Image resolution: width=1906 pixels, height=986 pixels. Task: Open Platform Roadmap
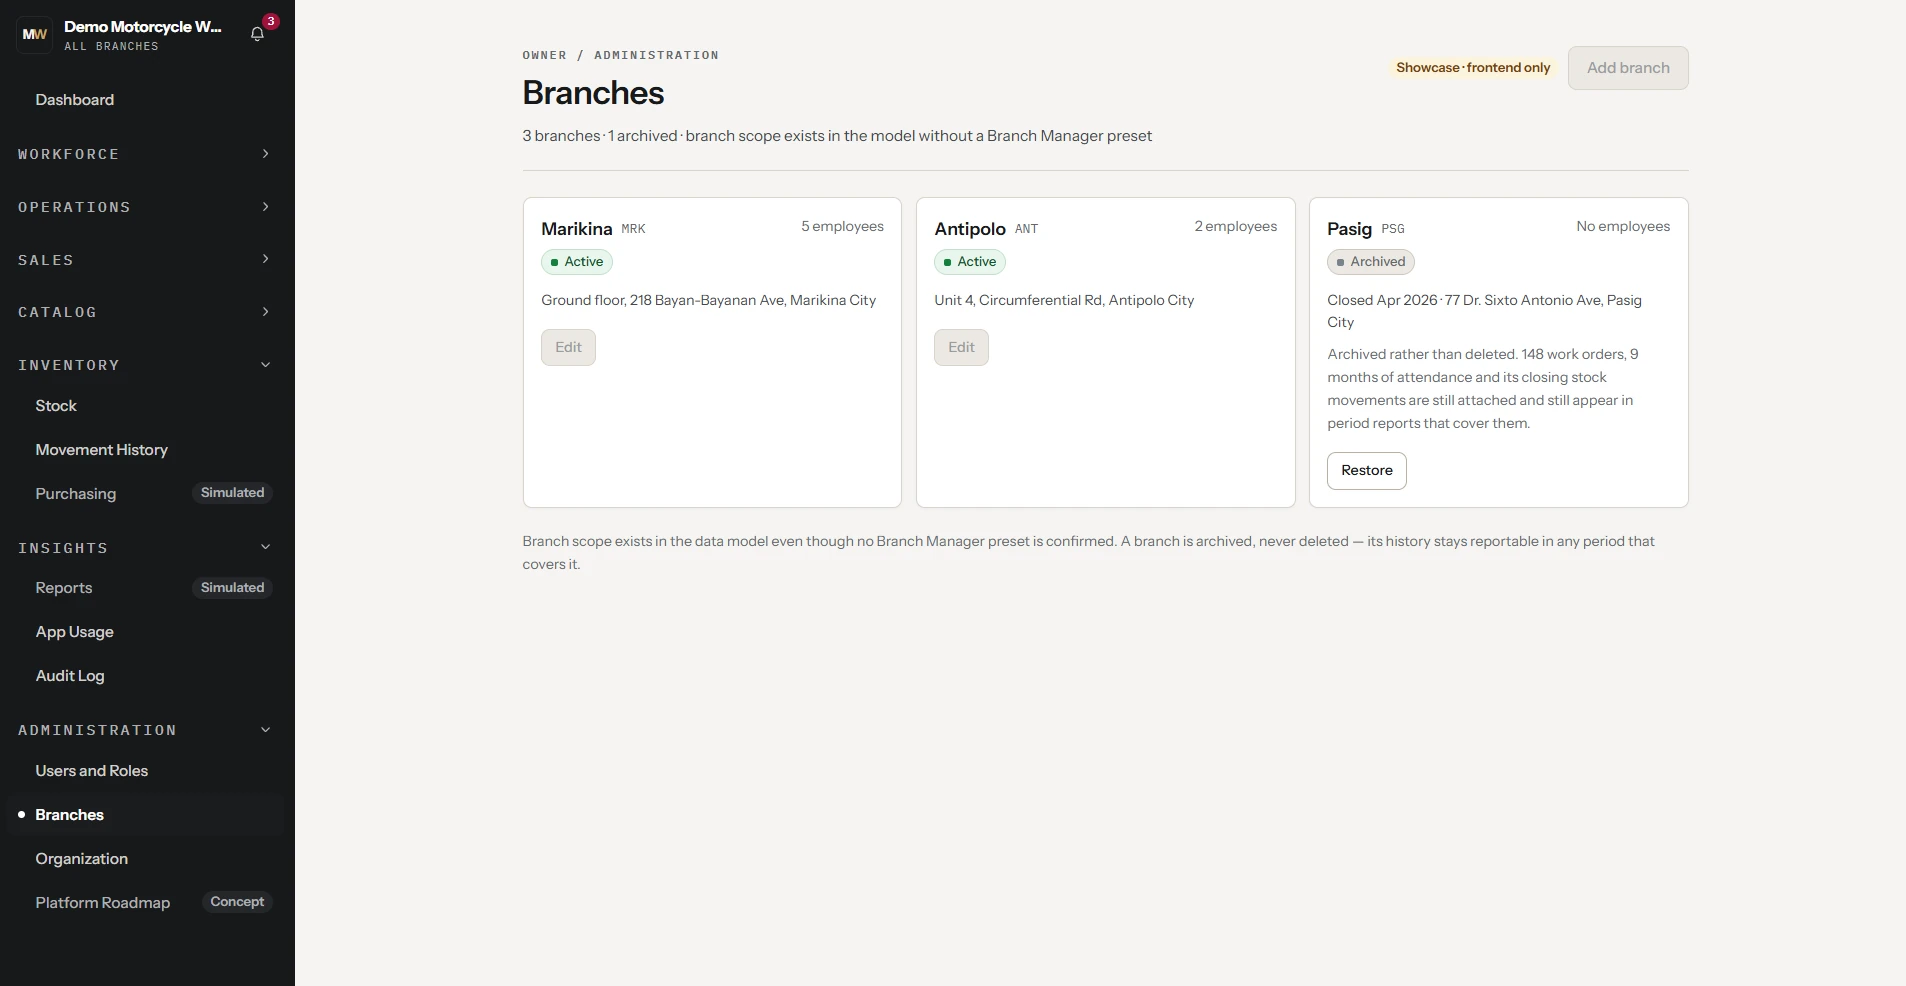point(145,903)
